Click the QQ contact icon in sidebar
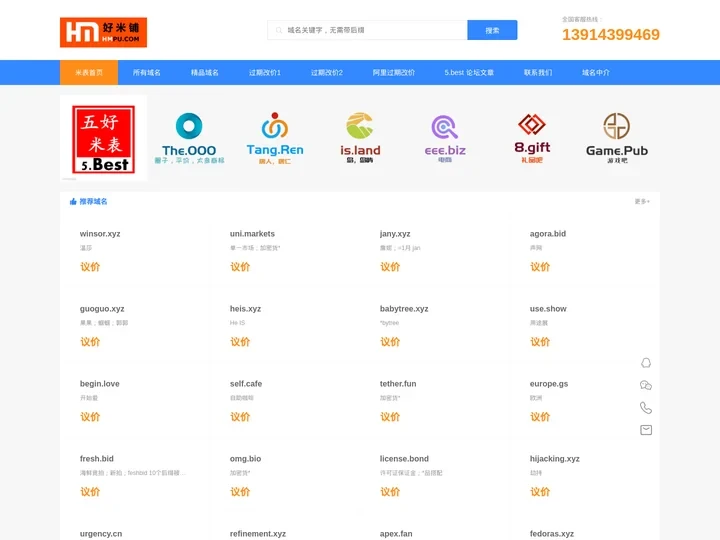This screenshot has width=720, height=540. coord(646,363)
